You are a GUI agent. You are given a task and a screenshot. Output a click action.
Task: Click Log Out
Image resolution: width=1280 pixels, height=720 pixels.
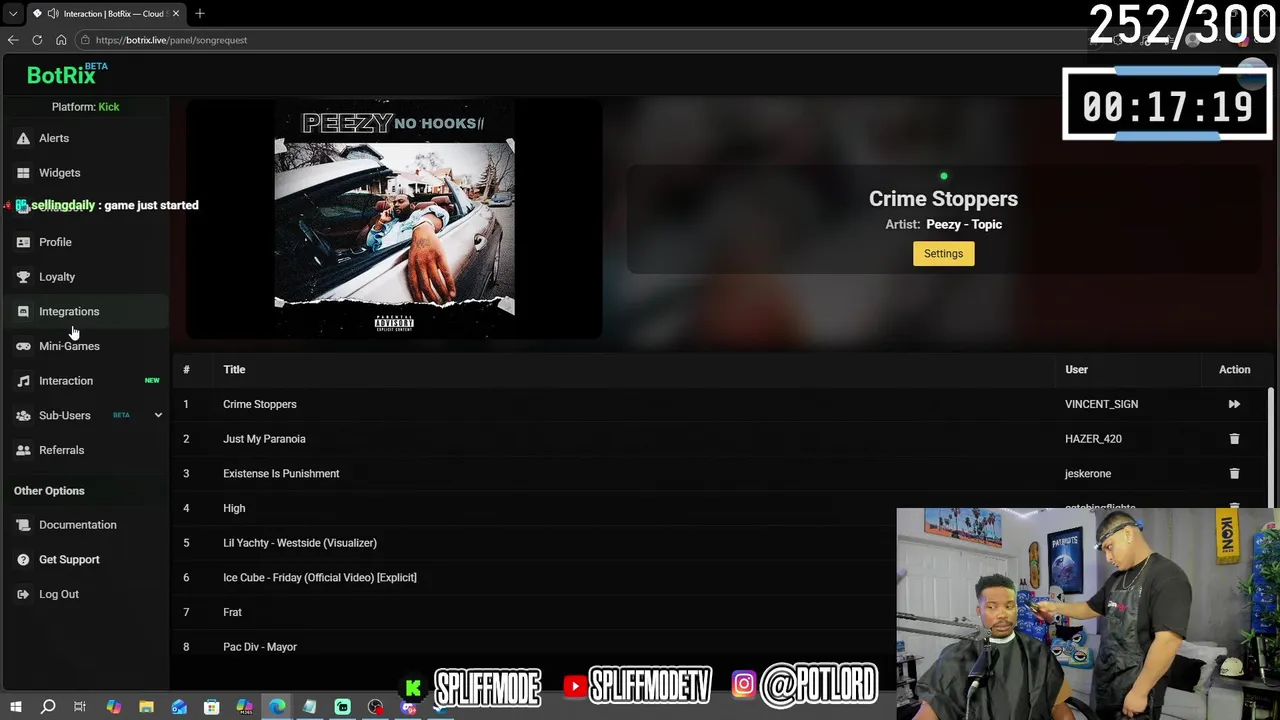pos(58,594)
